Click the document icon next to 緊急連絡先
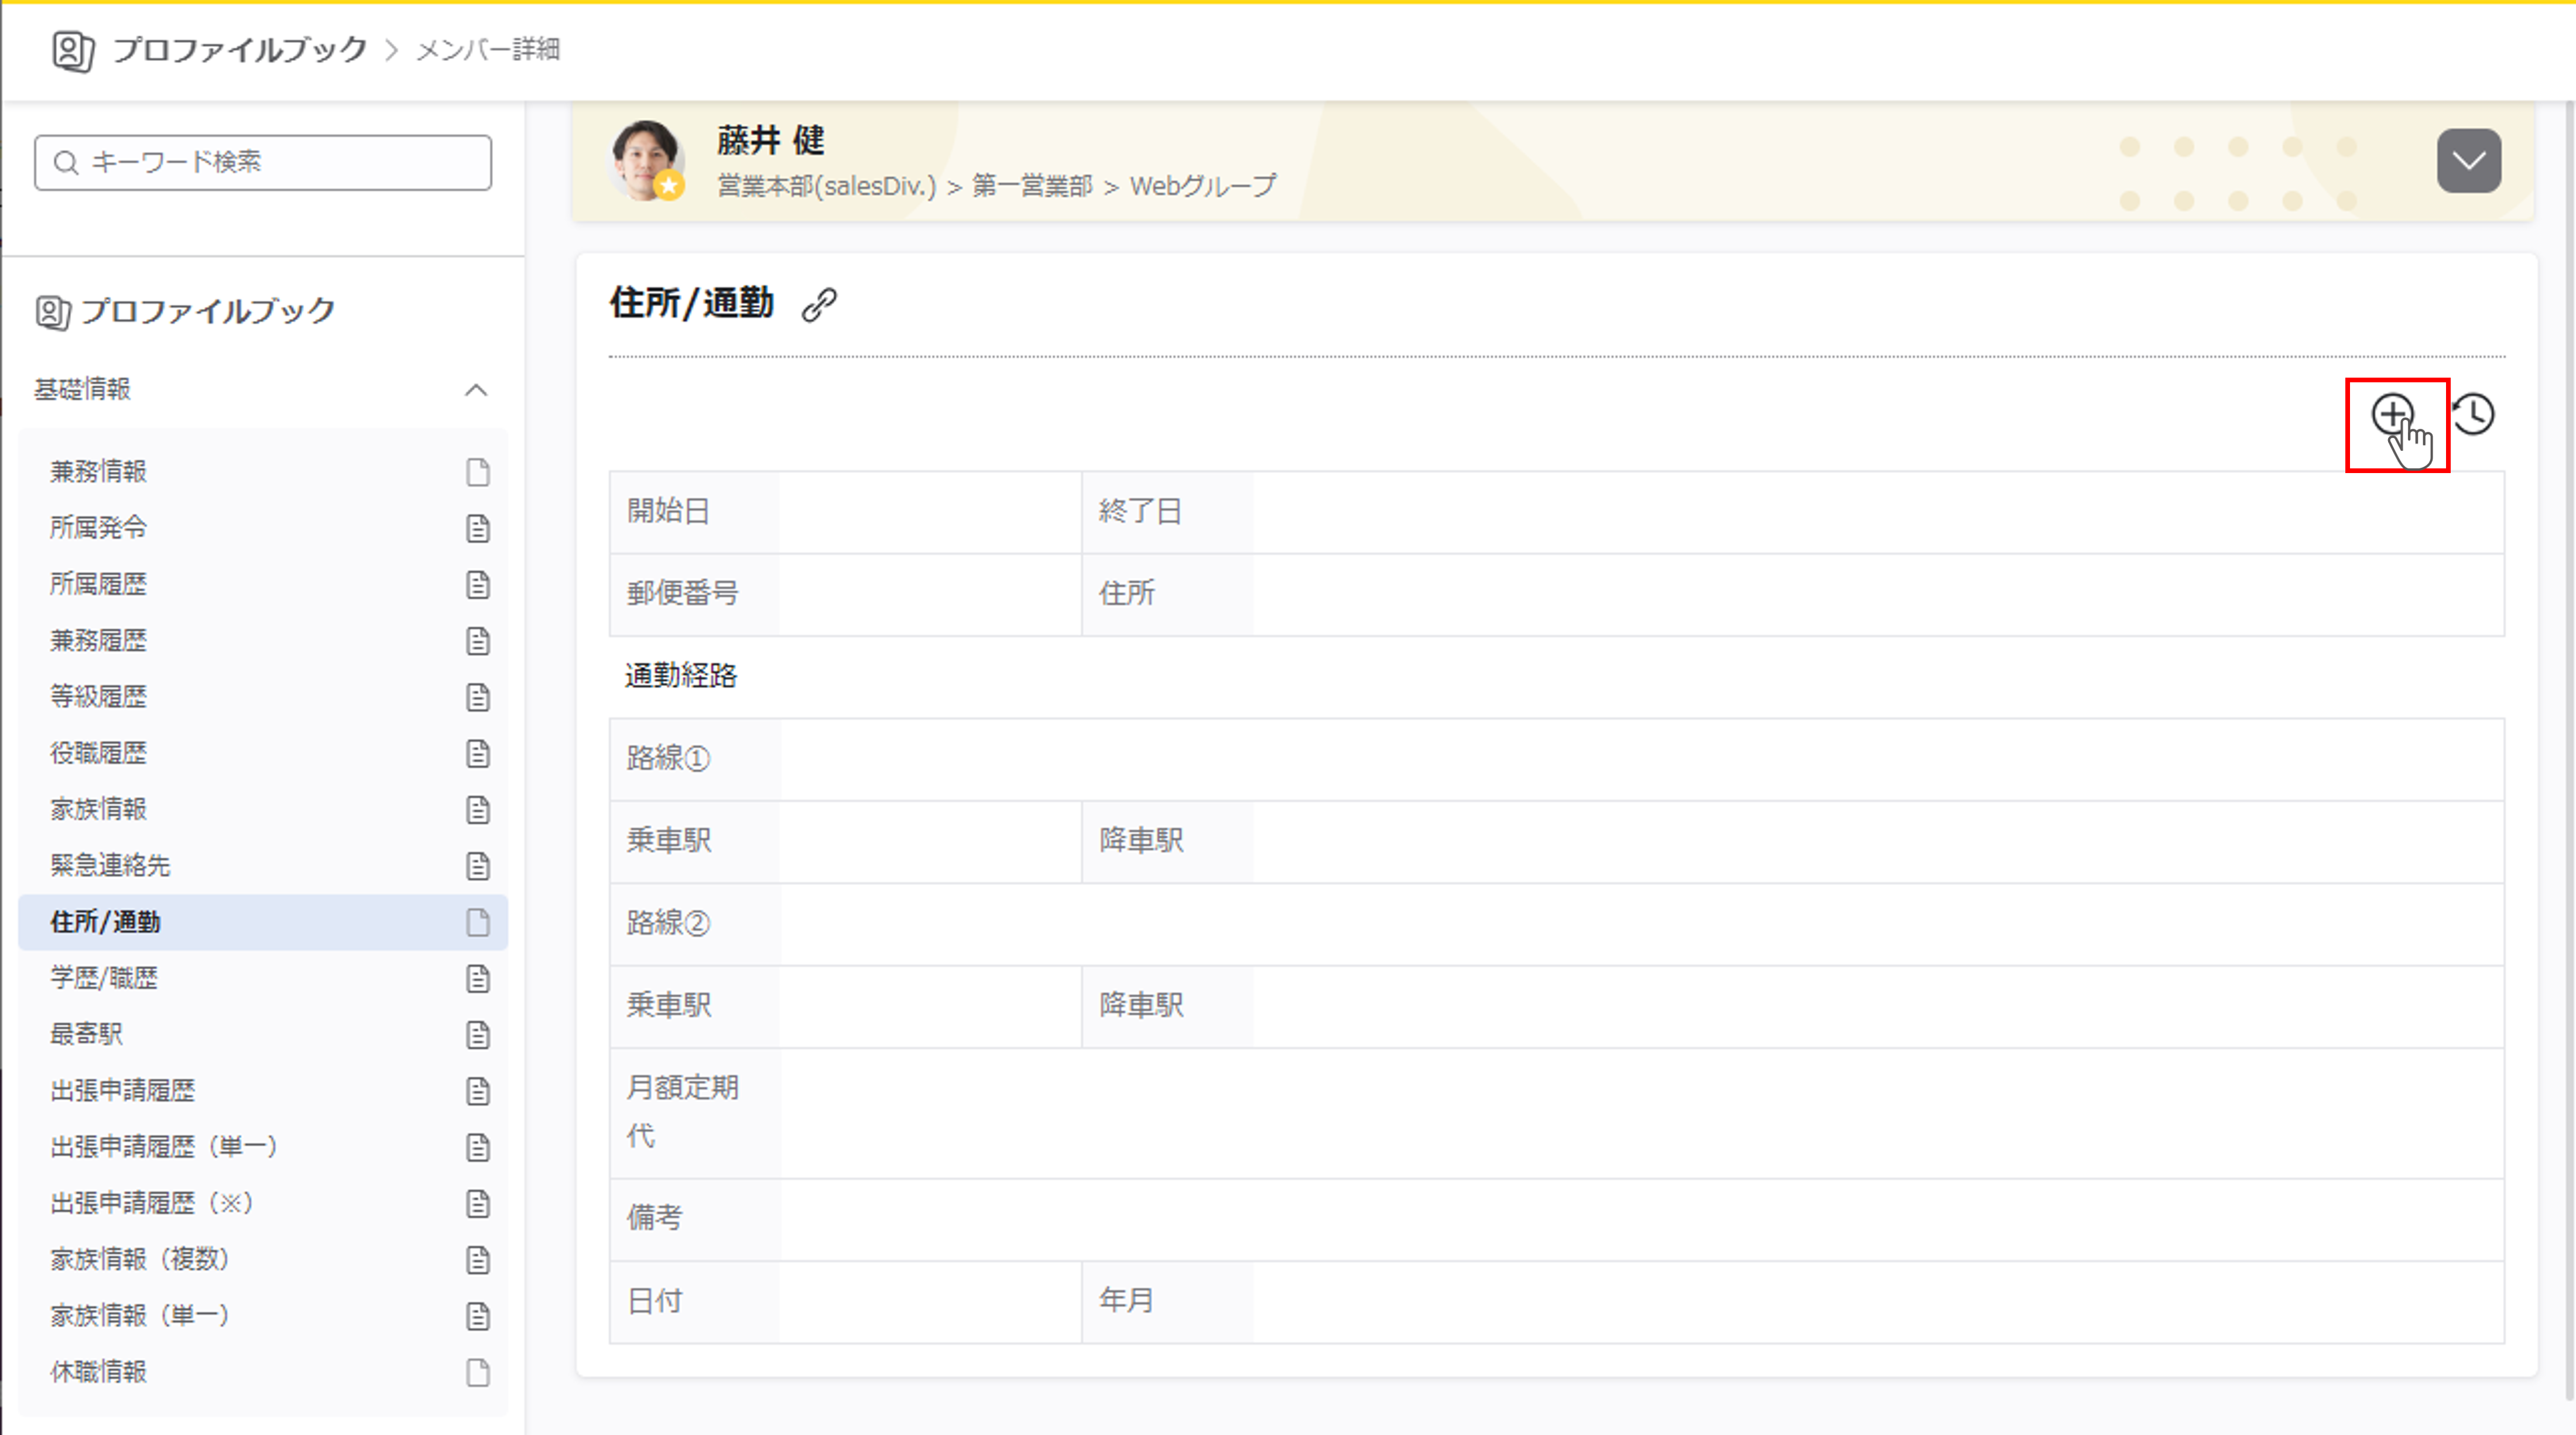Image resolution: width=2576 pixels, height=1435 pixels. pyautogui.click(x=478, y=866)
